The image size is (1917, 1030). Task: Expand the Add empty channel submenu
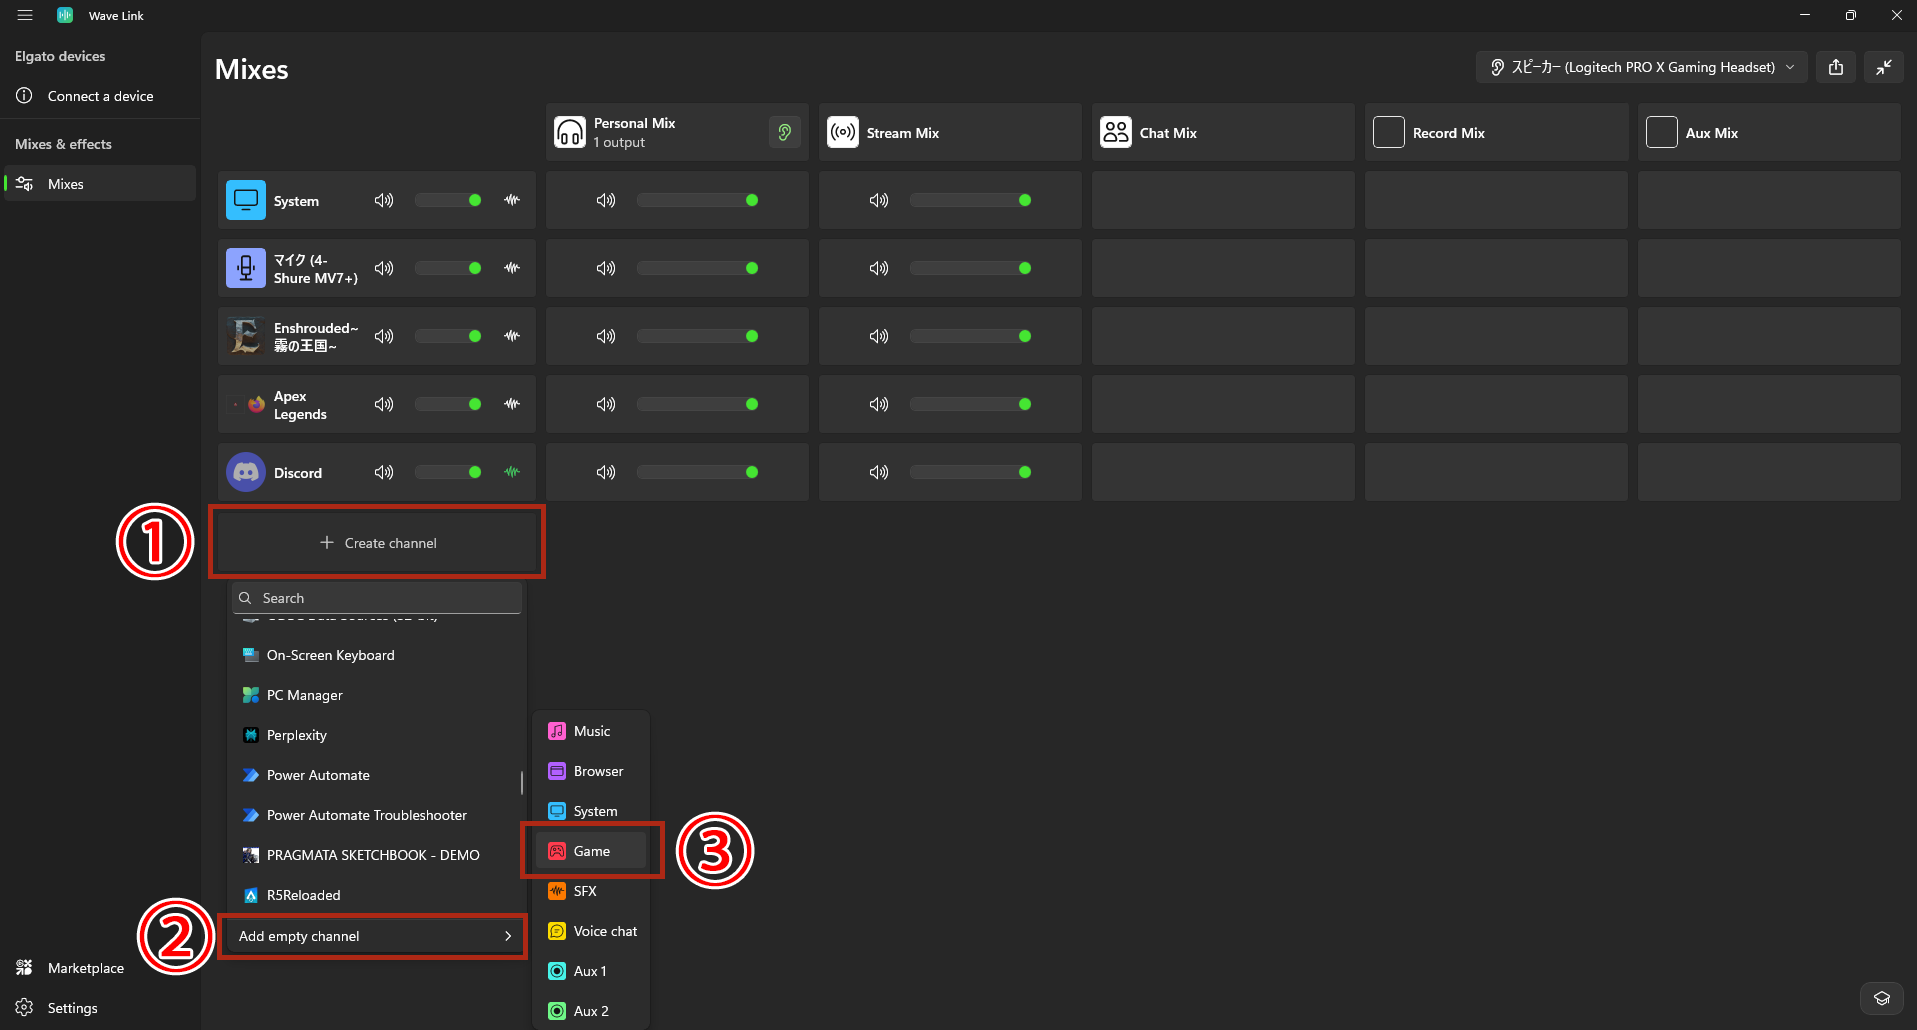click(374, 936)
